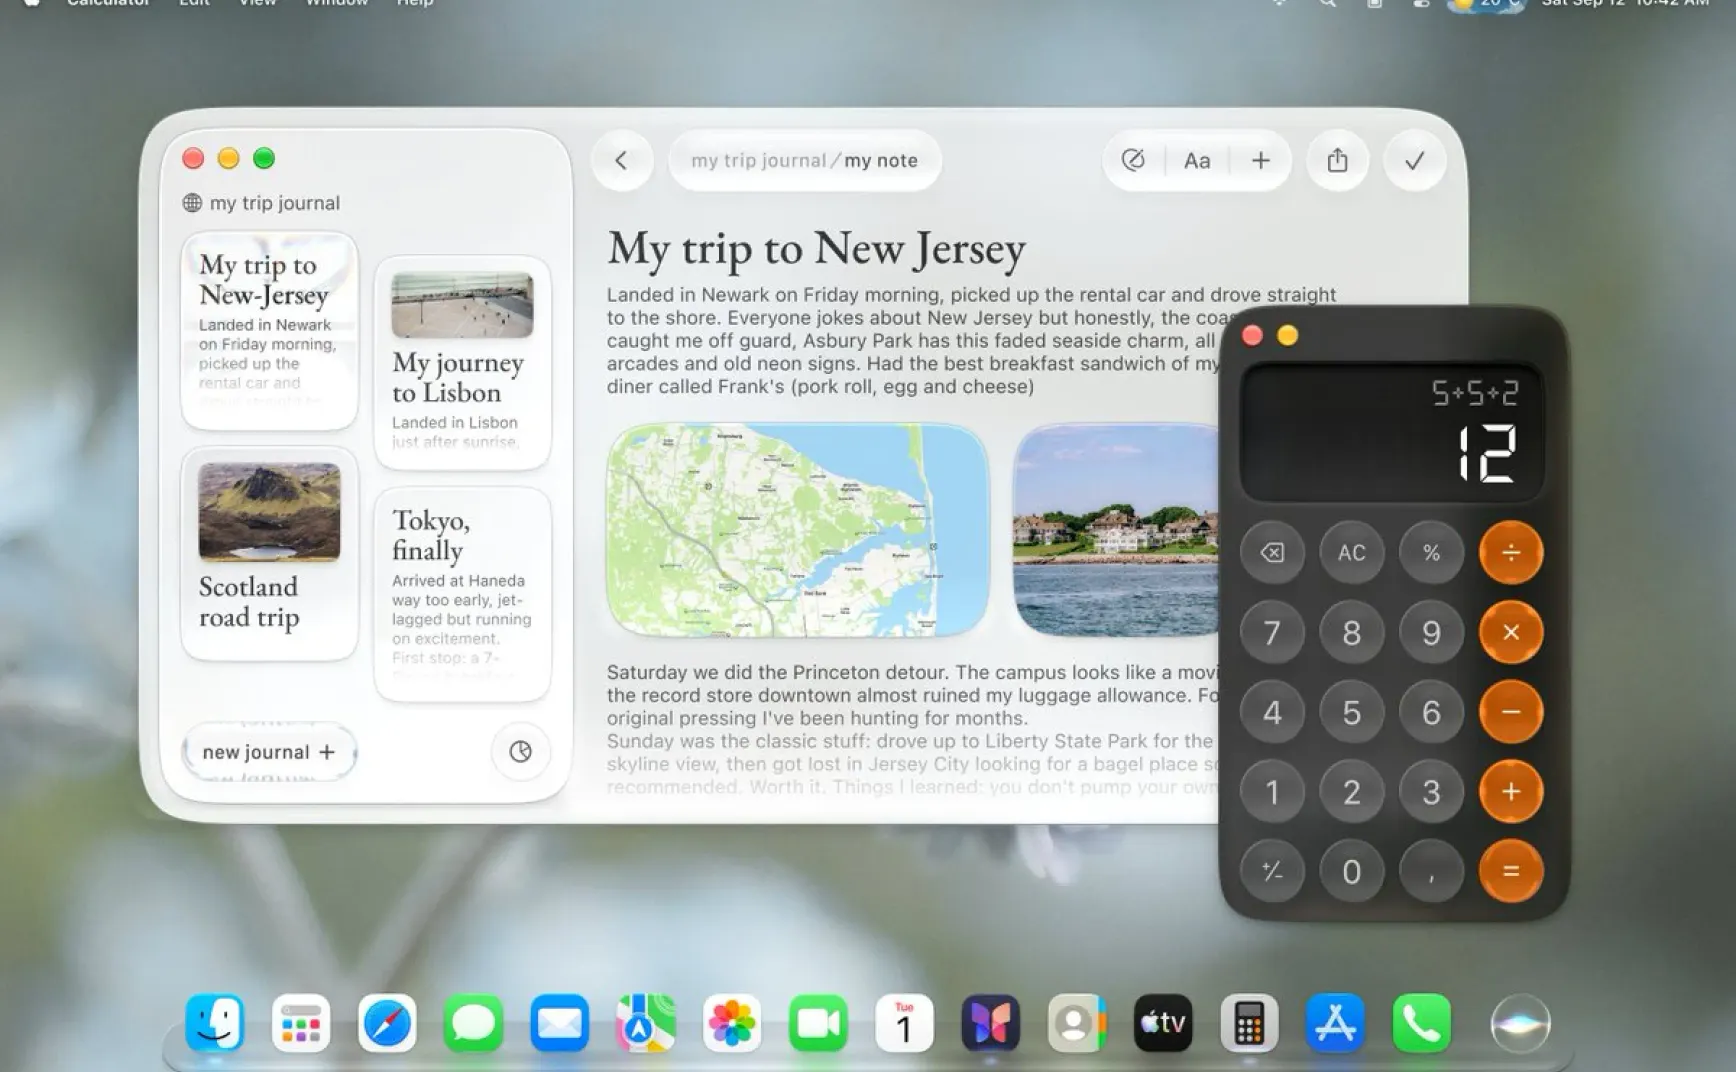Screen dimensions: 1736x1072
Task: Open Photos from the Dock
Action: [732, 1023]
